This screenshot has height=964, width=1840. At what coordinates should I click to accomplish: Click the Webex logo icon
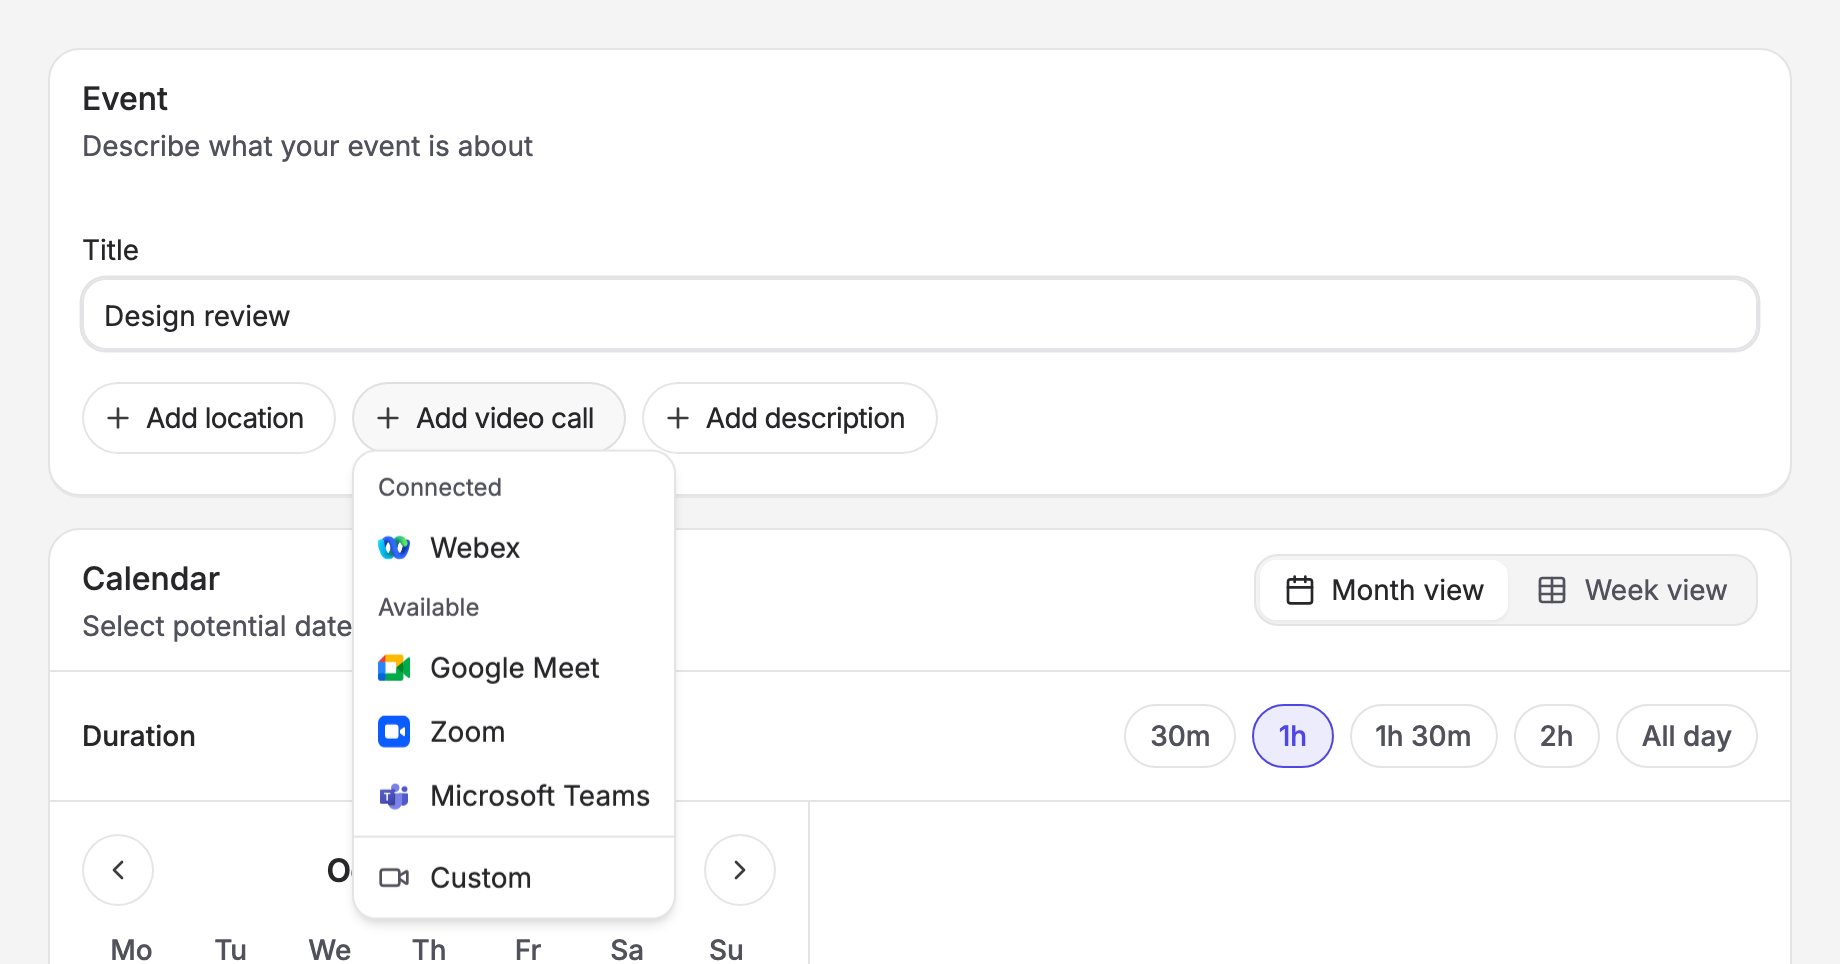pos(394,548)
